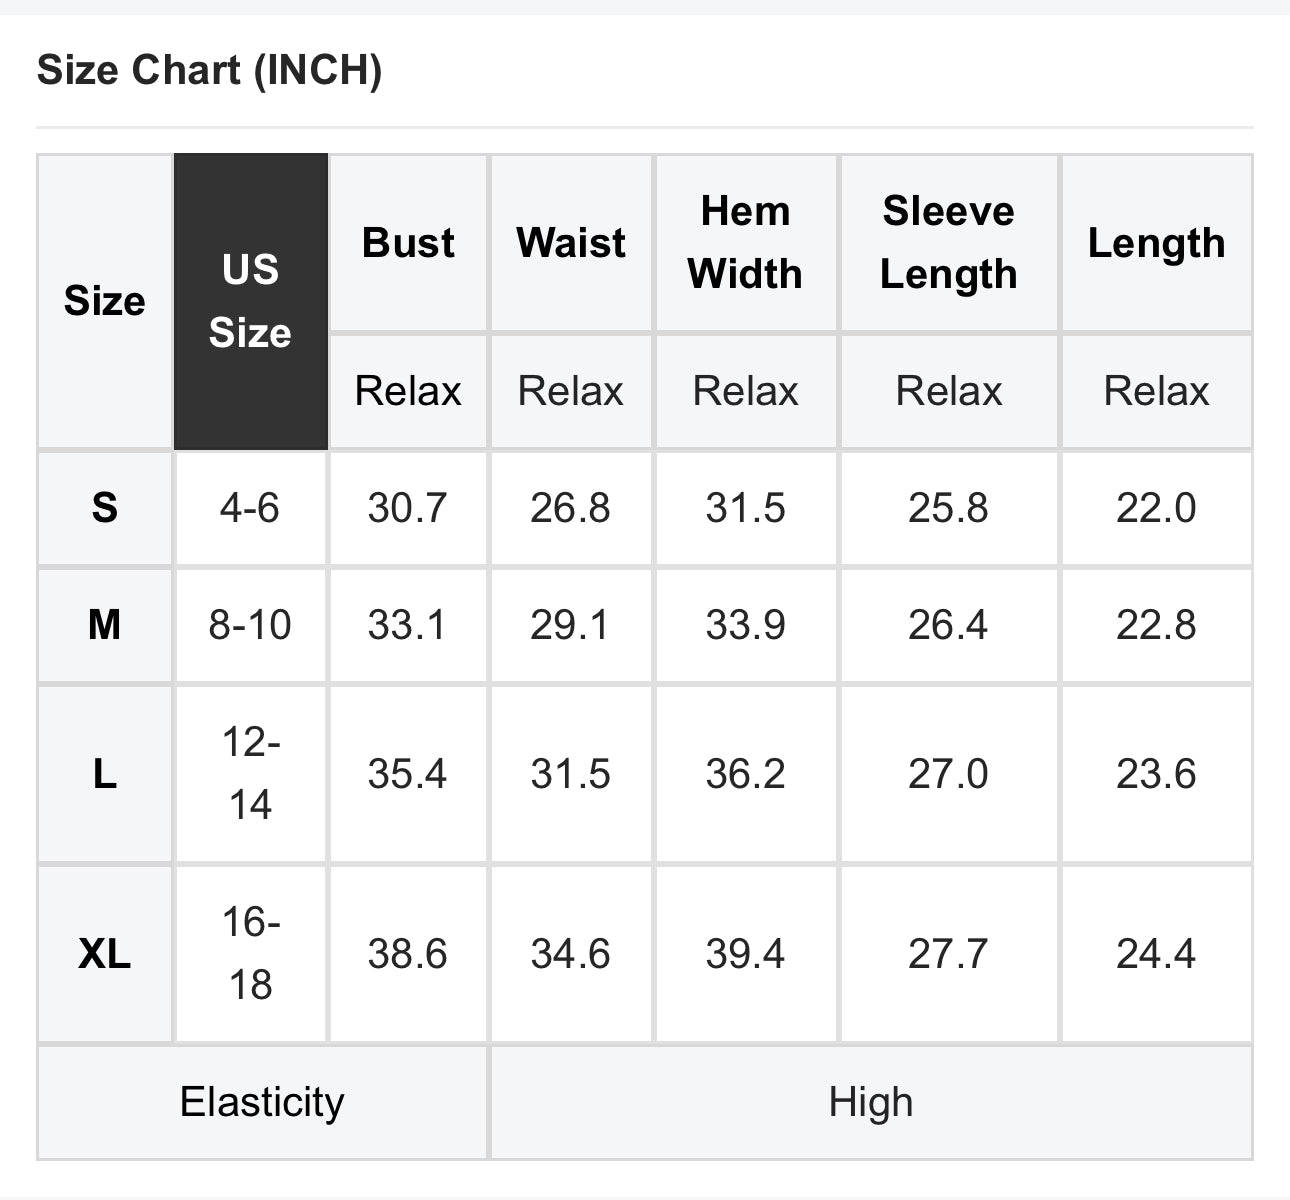Click the 38.6 bust measurement for XL
This screenshot has height=1200, width=1290.
tap(407, 954)
